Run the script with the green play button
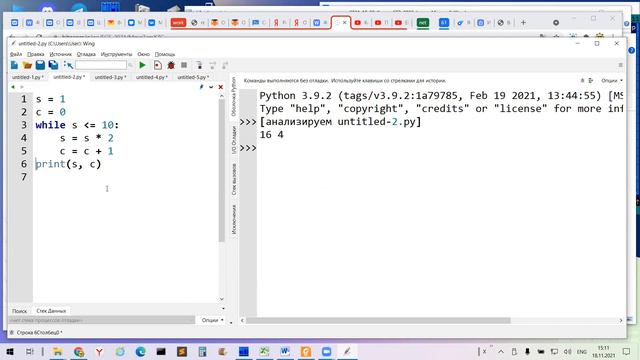Screen dimensions: 640x360 pos(142,65)
